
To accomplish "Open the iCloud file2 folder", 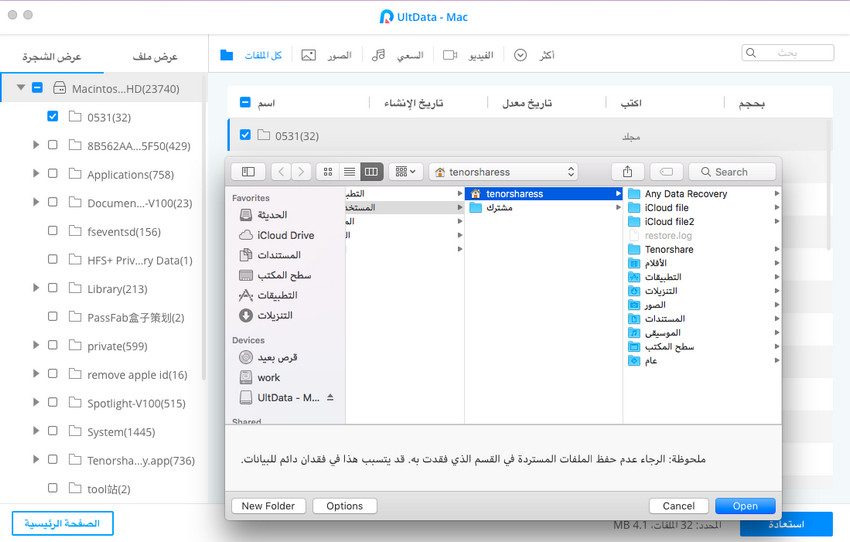I will point(703,221).
